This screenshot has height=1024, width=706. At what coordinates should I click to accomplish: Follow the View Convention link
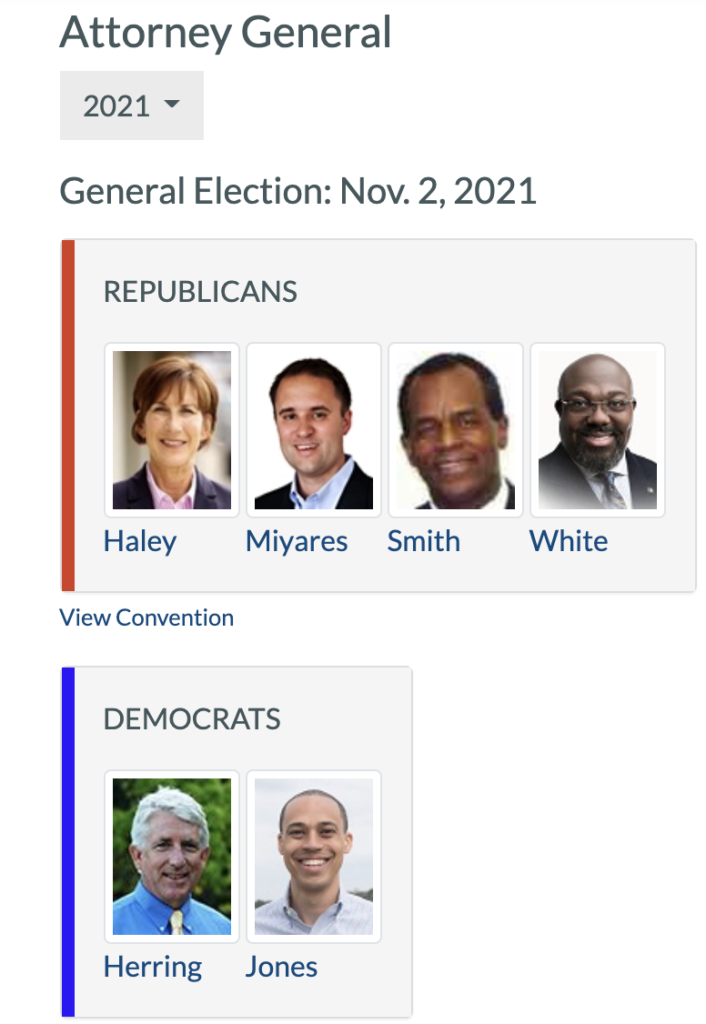click(146, 617)
